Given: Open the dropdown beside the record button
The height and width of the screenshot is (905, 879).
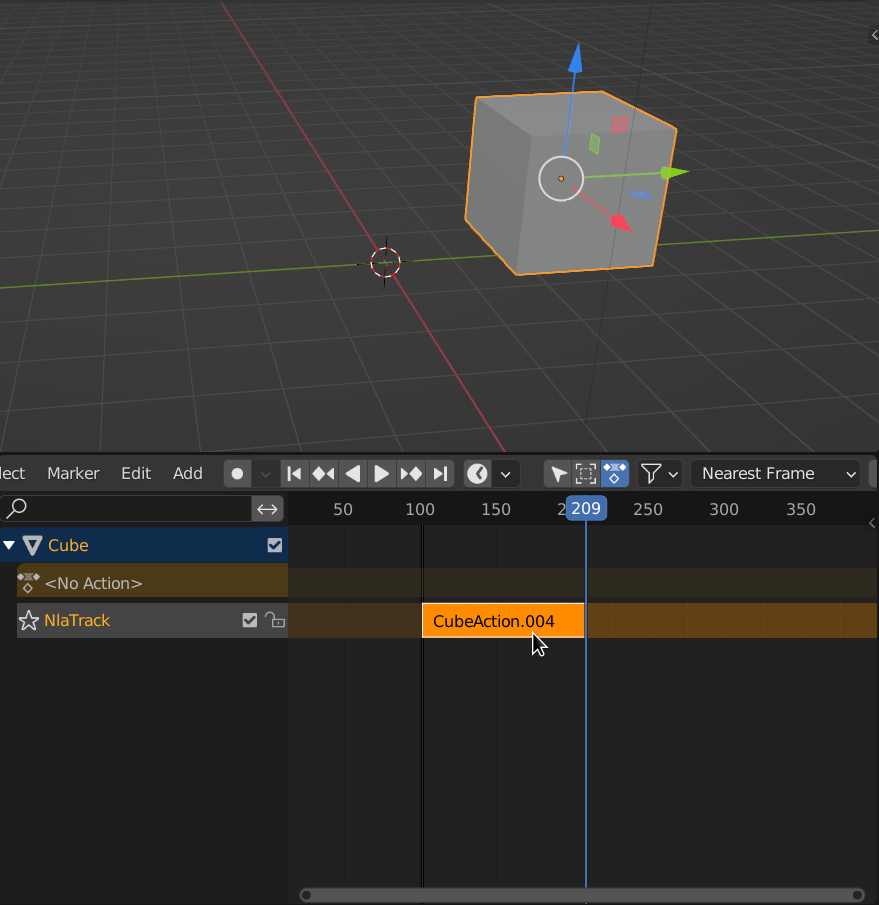Looking at the screenshot, I should (263, 473).
